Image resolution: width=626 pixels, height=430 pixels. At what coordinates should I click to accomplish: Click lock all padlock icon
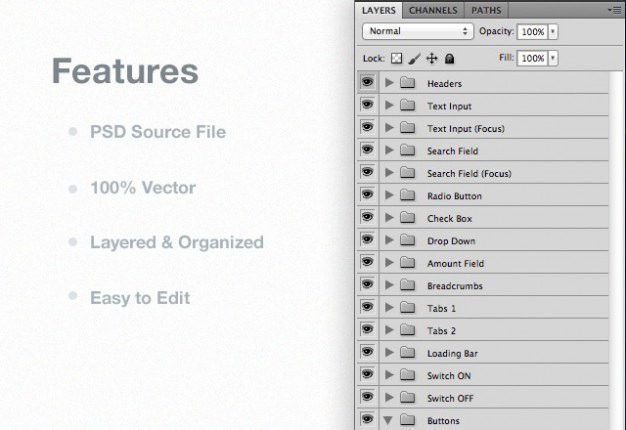[450, 59]
